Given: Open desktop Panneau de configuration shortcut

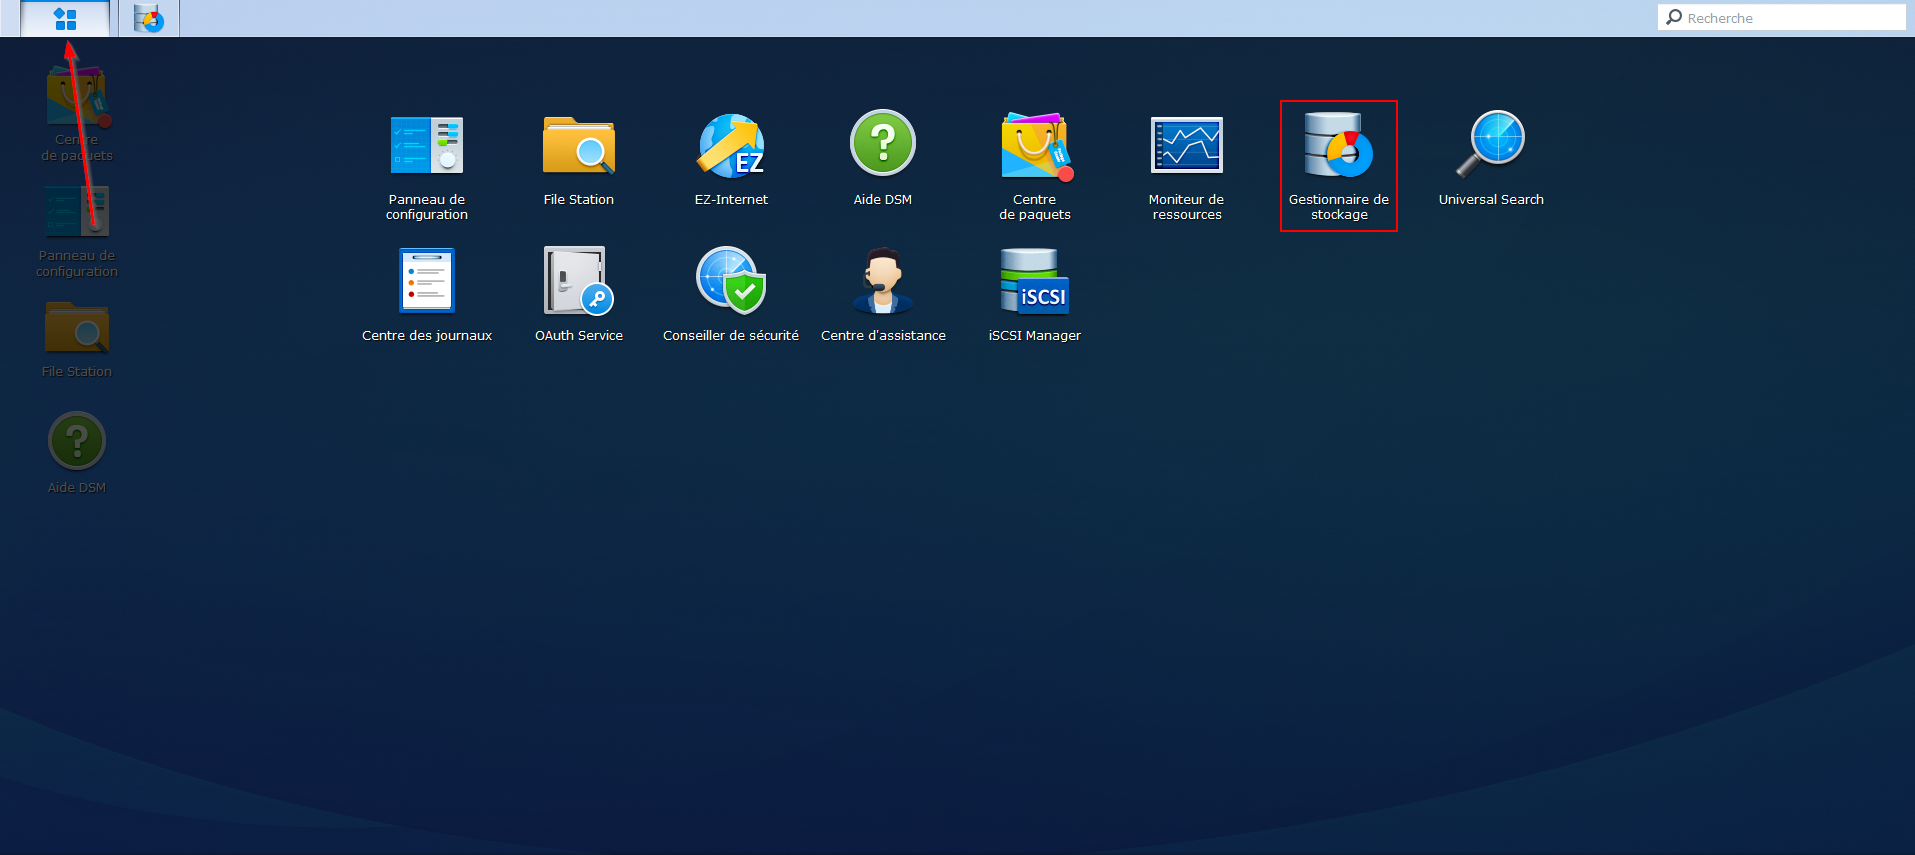Looking at the screenshot, I should click(77, 232).
